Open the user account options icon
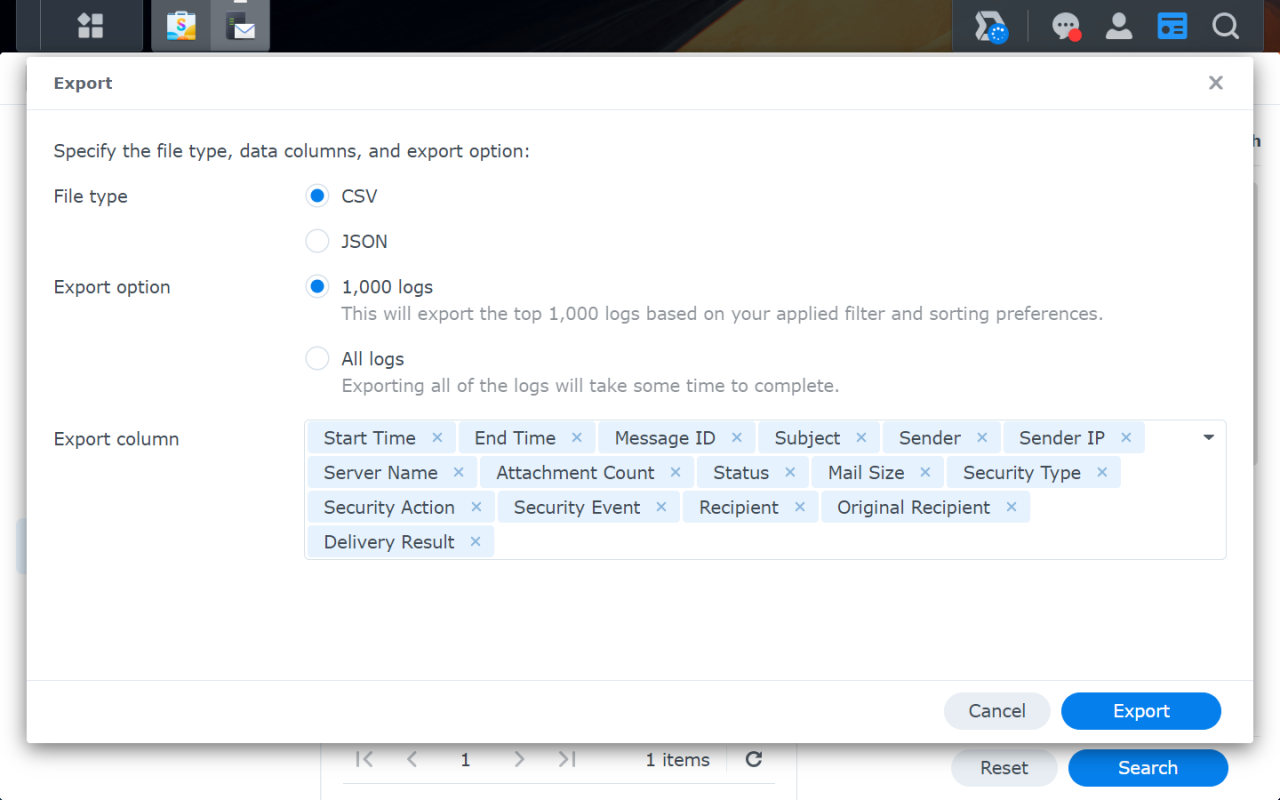Image resolution: width=1280 pixels, height=800 pixels. click(1119, 26)
